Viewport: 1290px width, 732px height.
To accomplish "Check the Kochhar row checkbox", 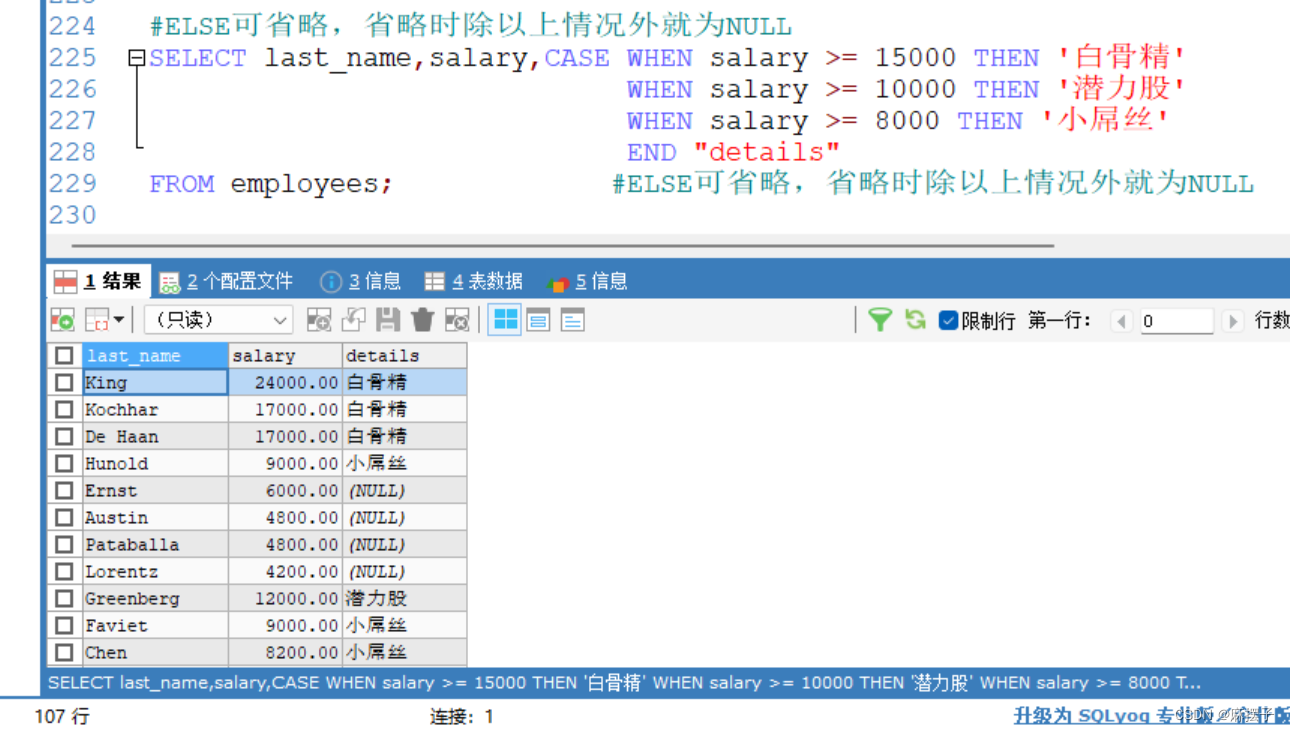I will point(65,409).
